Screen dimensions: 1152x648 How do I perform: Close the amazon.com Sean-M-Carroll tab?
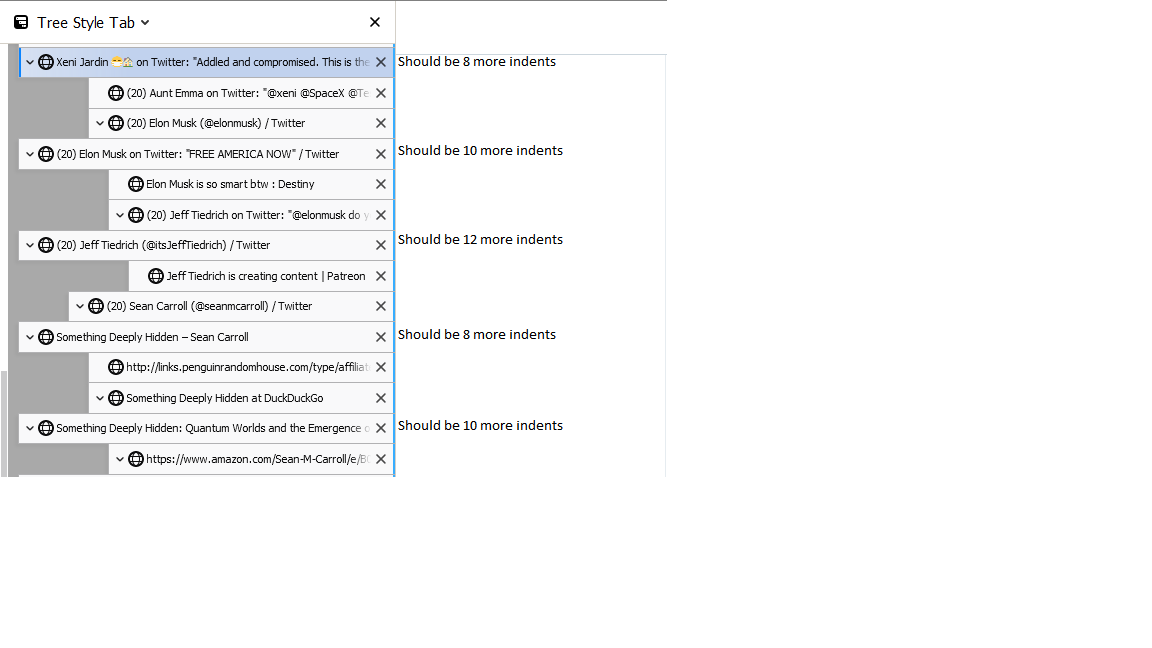click(x=381, y=459)
